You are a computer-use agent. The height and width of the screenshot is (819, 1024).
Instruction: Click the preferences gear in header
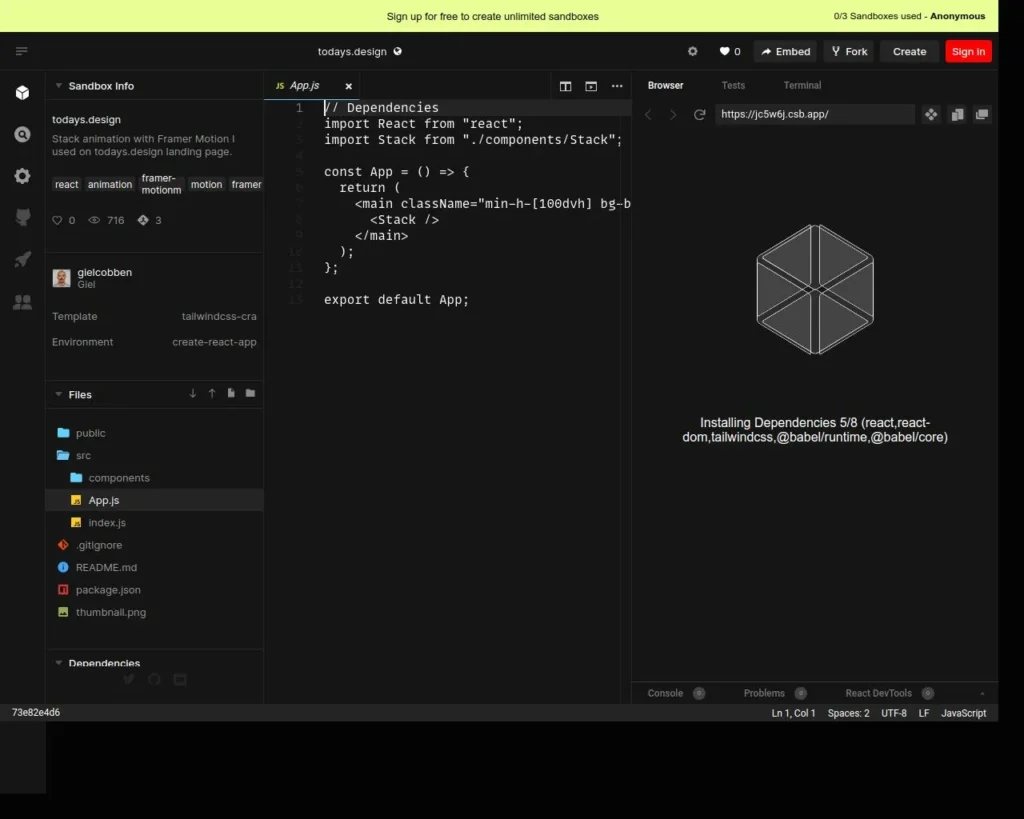point(692,51)
